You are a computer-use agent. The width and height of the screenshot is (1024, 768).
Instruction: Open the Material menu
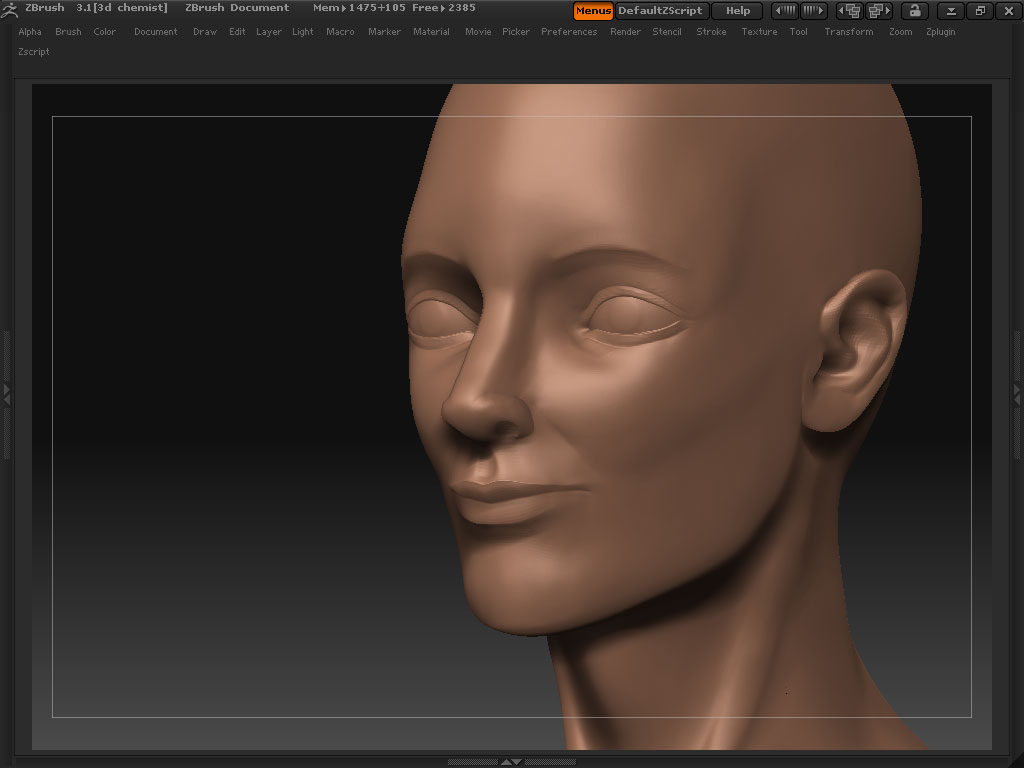[431, 31]
